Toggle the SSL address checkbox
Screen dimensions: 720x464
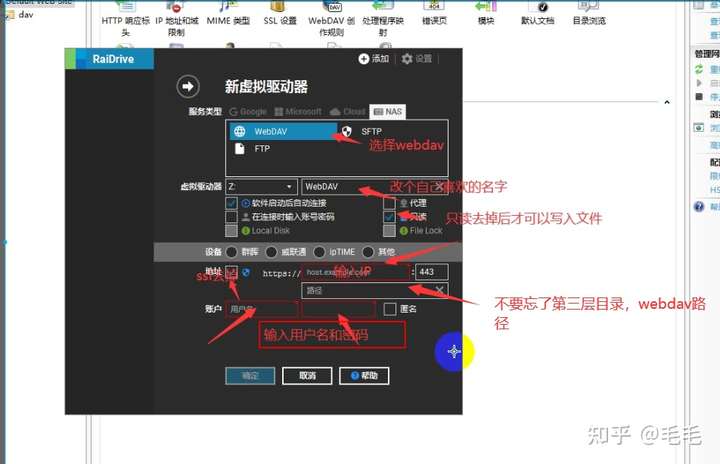pyautogui.click(x=231, y=272)
